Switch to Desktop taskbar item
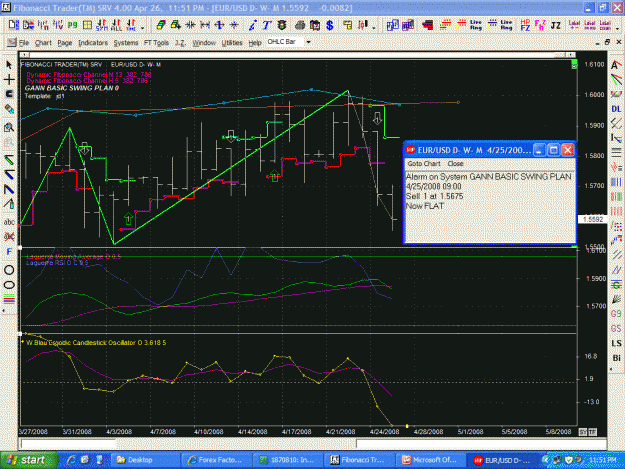 click(x=144, y=460)
